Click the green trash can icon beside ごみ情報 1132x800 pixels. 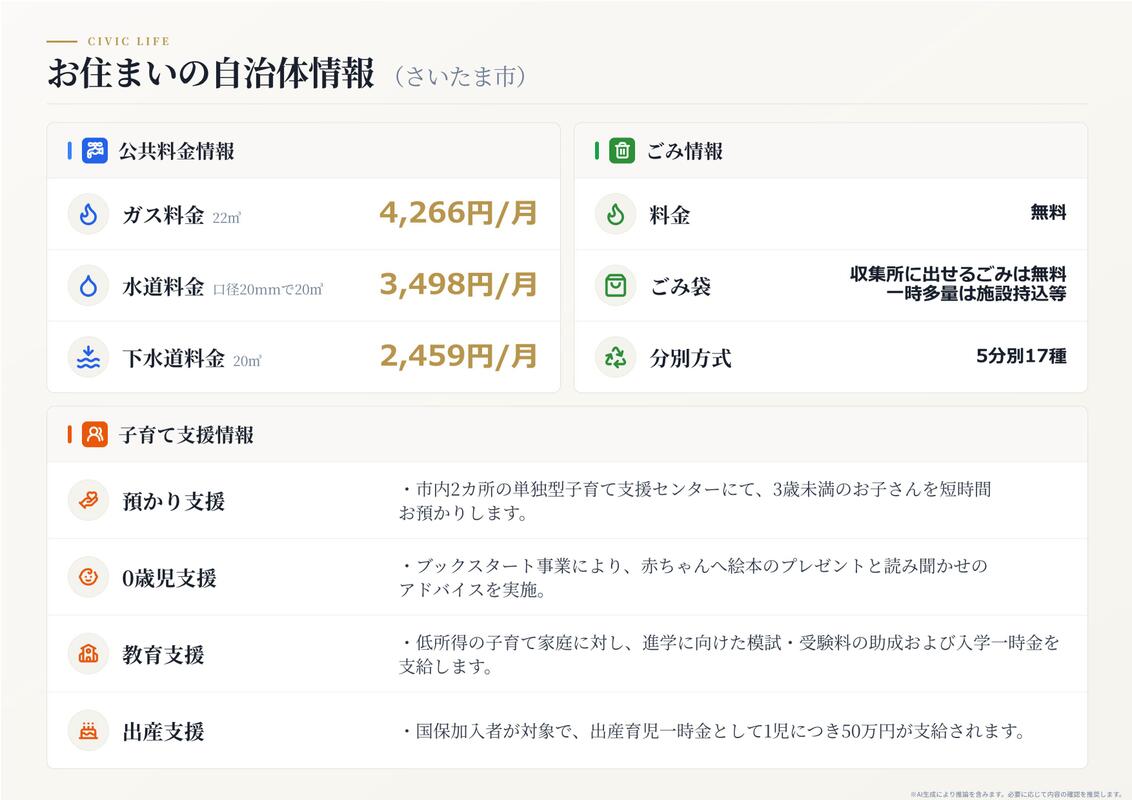click(x=622, y=151)
